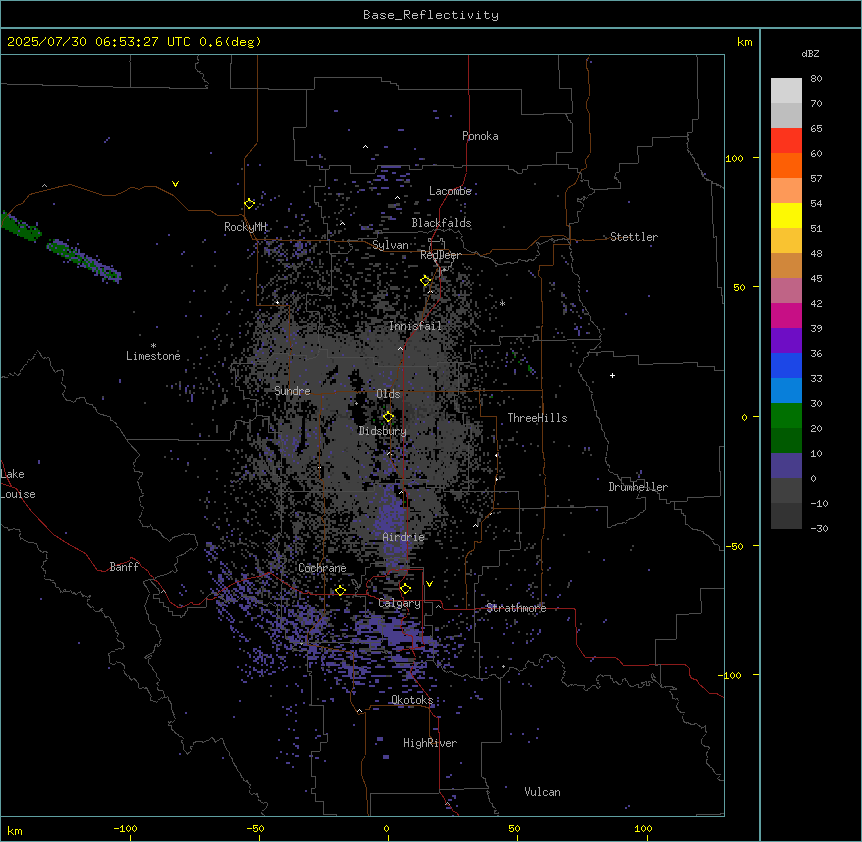This screenshot has height=842, width=862.
Task: Click the Airdrie label
Action: (x=404, y=537)
